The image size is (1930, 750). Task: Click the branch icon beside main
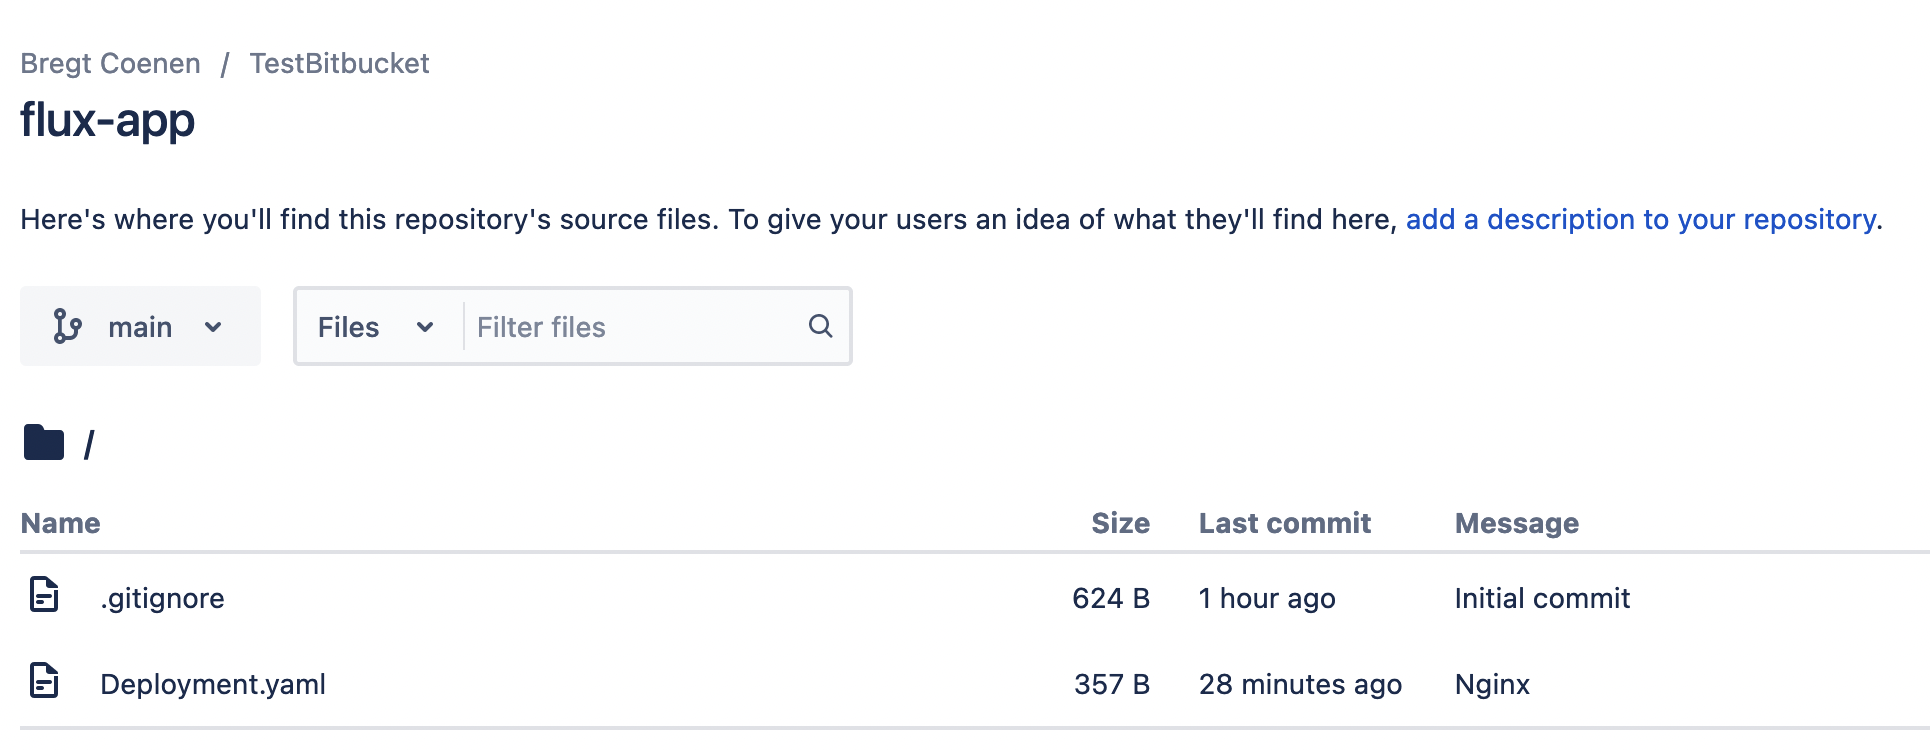pyautogui.click(x=67, y=327)
